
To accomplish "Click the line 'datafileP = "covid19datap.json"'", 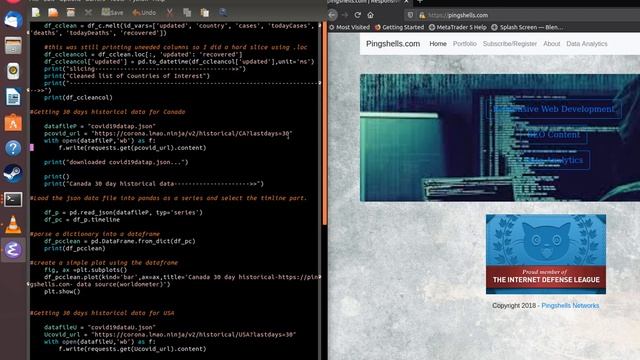I will (100, 126).
